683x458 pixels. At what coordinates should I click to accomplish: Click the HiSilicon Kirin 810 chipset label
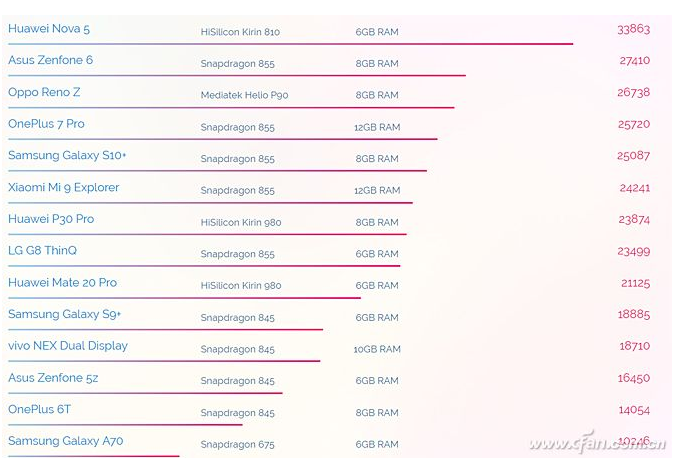(240, 32)
